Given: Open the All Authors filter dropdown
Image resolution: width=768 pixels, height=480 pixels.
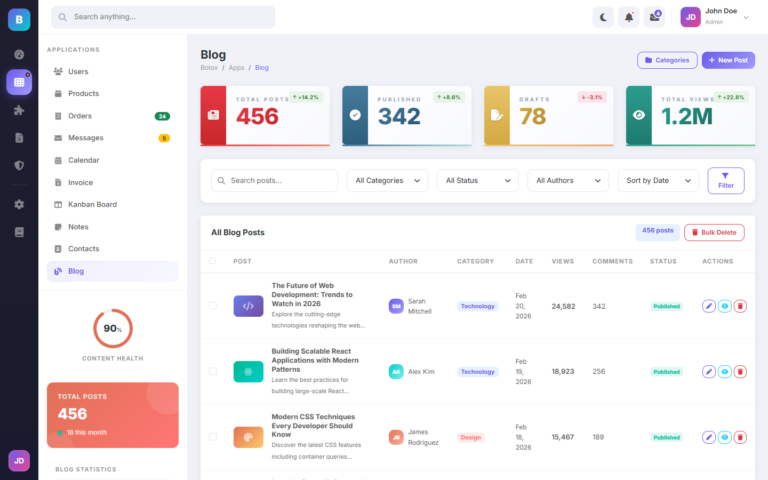Looking at the screenshot, I should pyautogui.click(x=567, y=180).
